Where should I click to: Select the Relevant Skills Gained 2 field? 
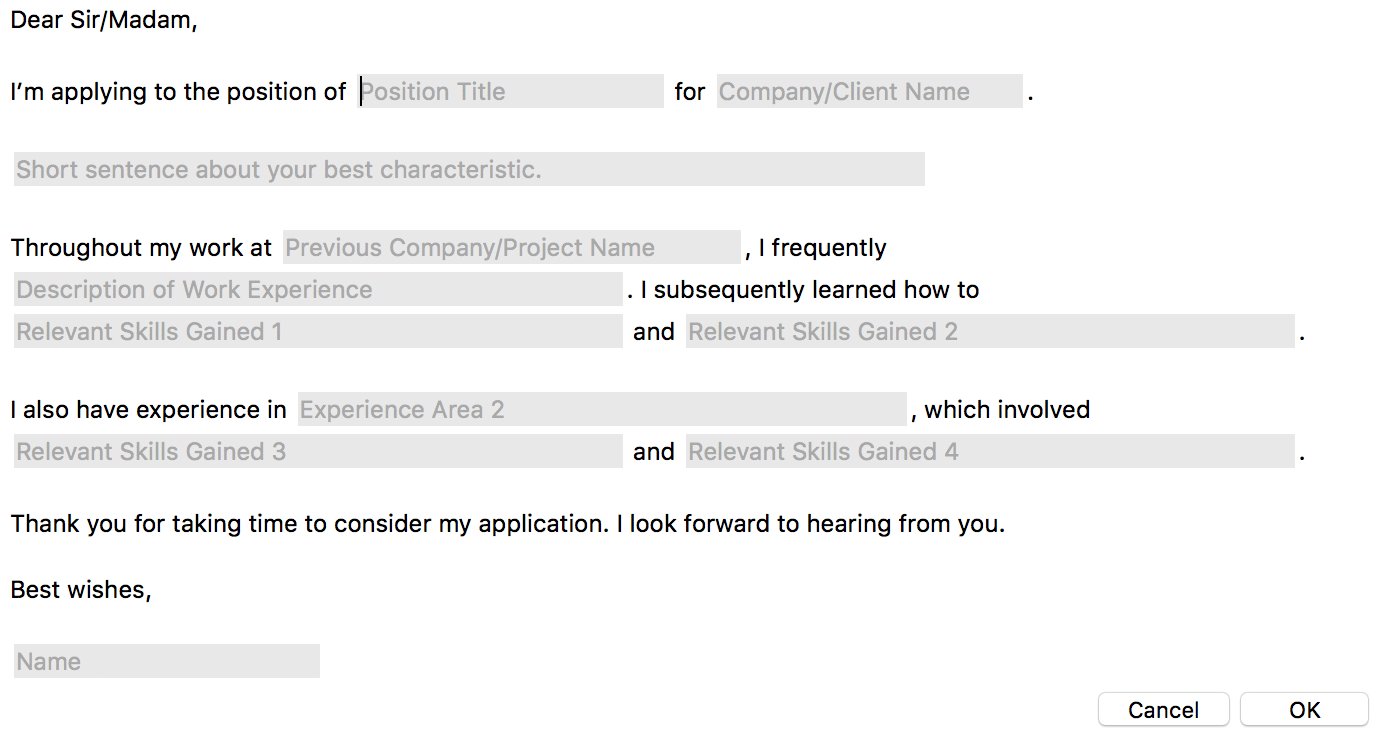990,331
